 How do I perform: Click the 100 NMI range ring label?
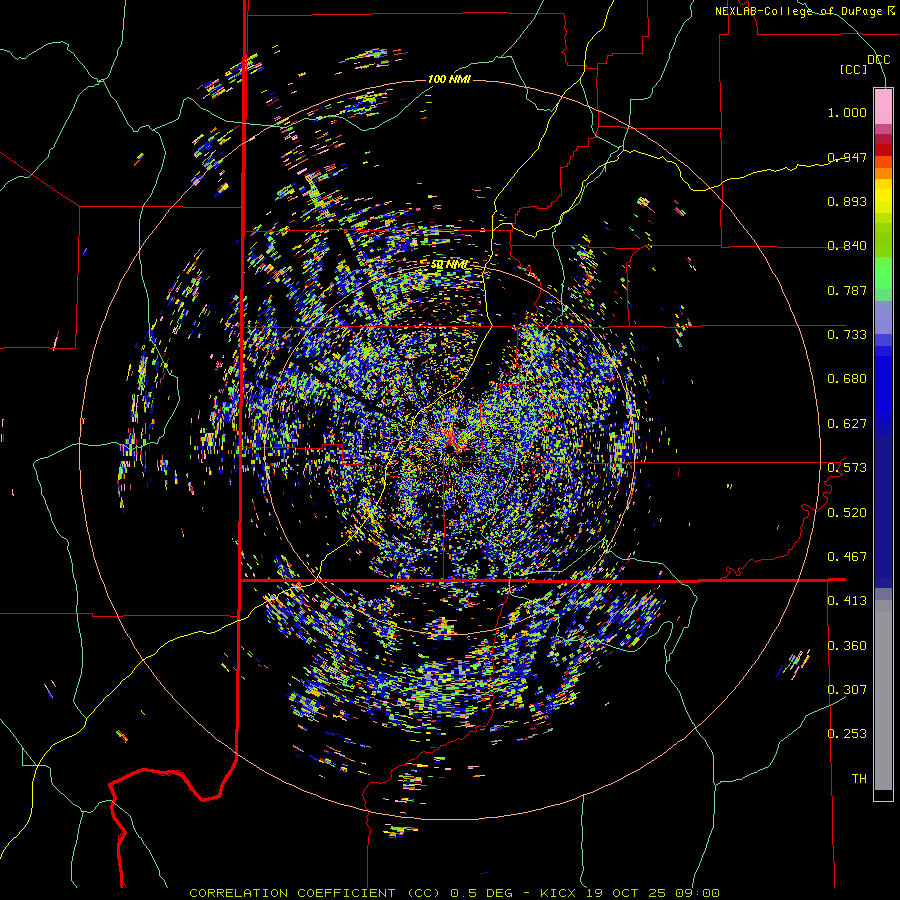pos(449,79)
